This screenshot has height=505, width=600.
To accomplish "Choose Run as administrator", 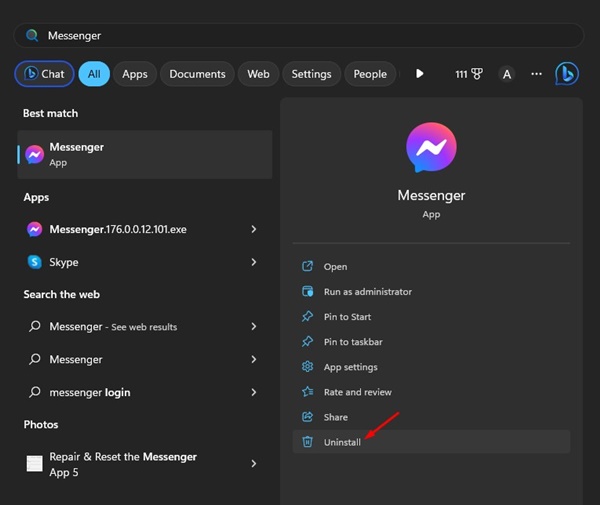I will [367, 292].
